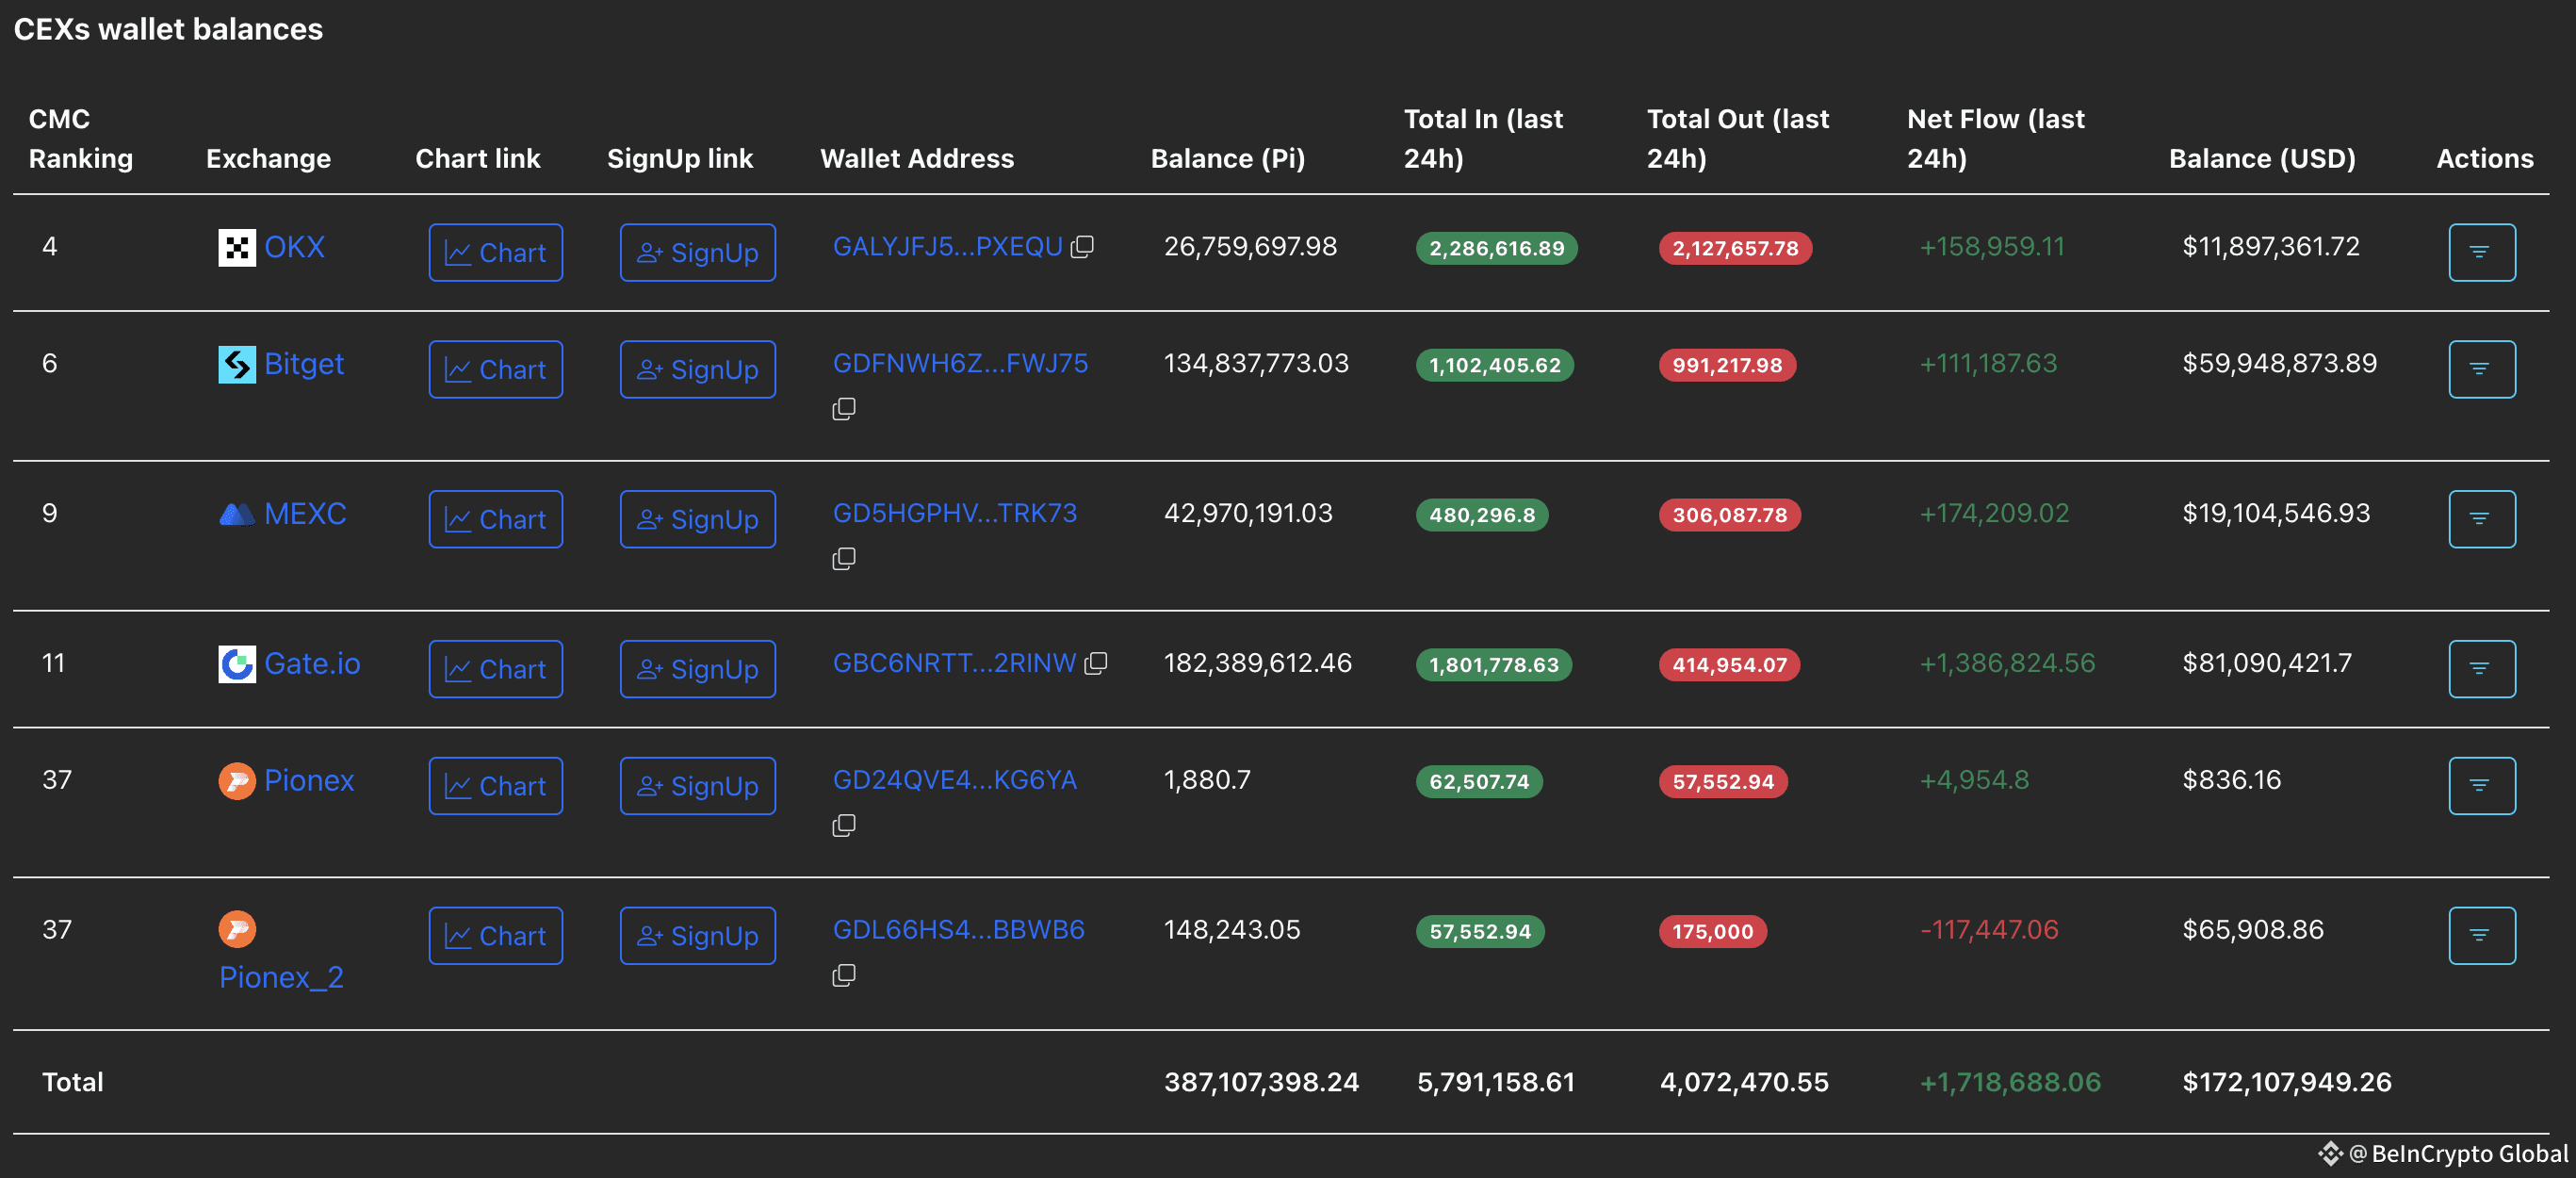Copy the Pionex GD24QVE4 wallet address
This screenshot has width=2576, height=1178.
pyautogui.click(x=844, y=826)
